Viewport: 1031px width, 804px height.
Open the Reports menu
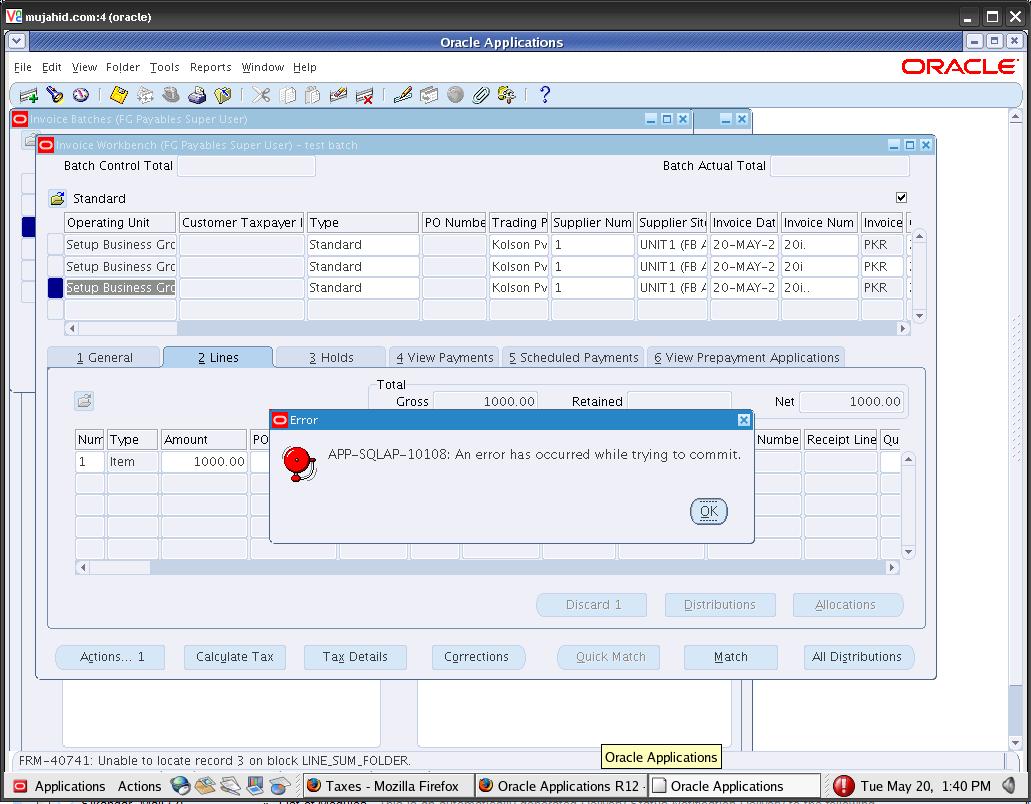pos(210,67)
